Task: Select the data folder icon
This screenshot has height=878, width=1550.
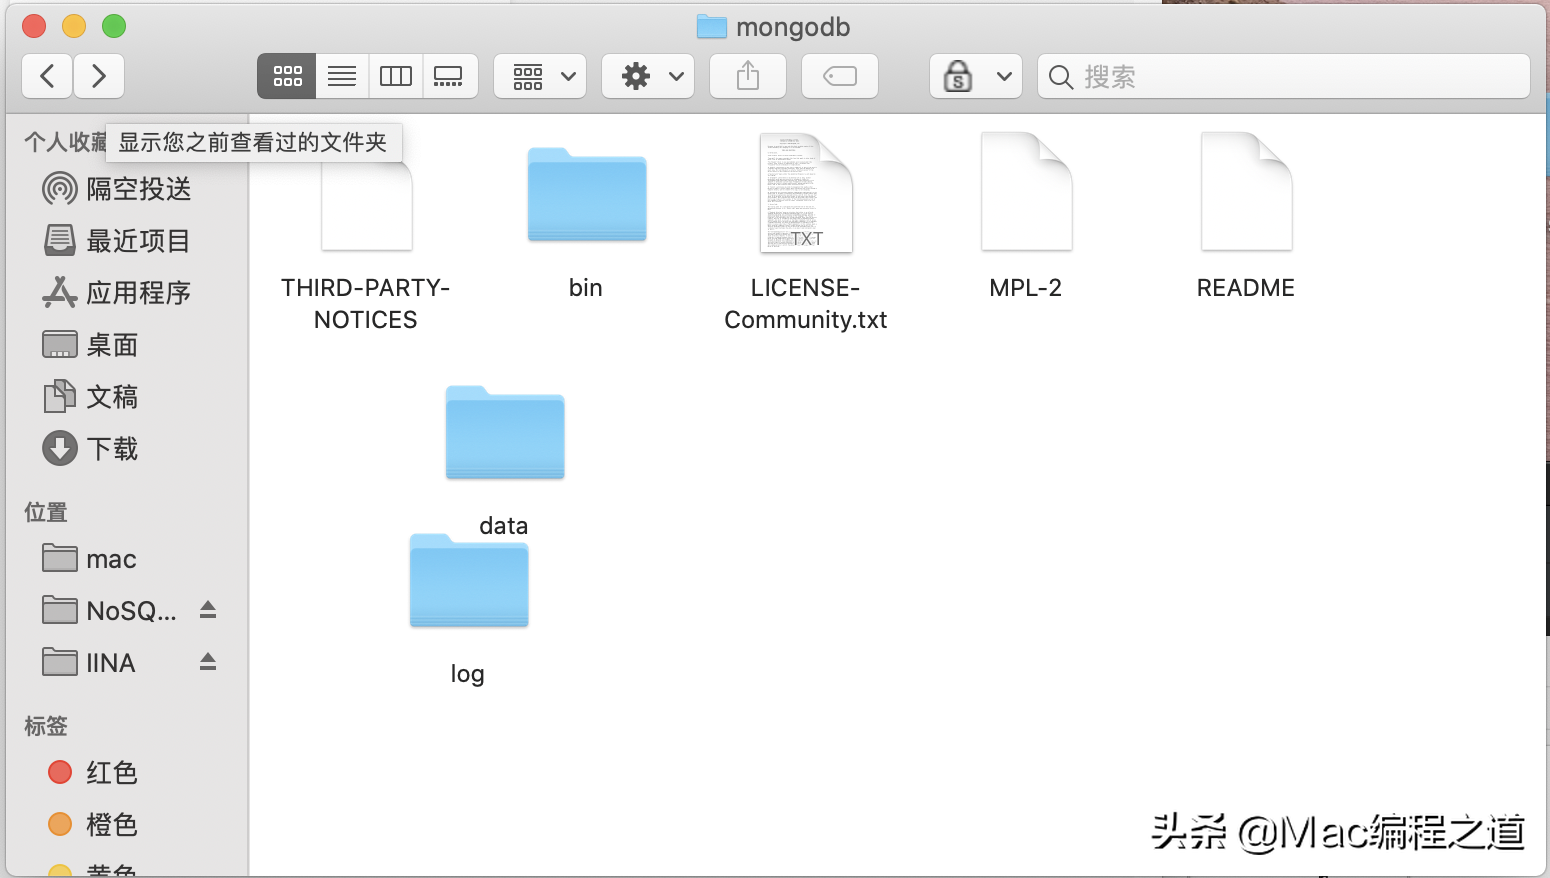Action: 505,432
